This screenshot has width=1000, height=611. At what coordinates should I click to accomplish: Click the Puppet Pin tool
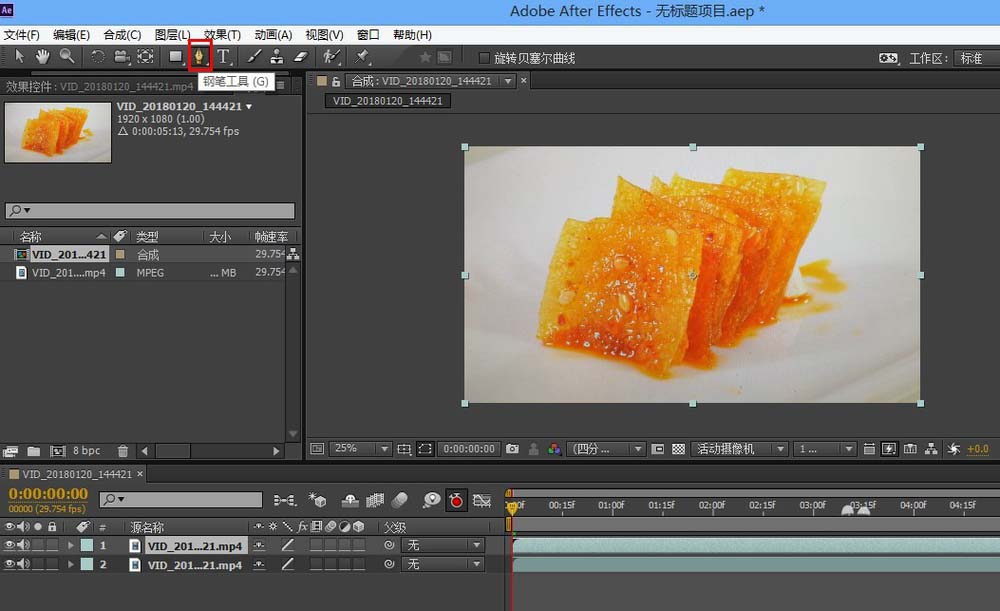[x=362, y=57]
